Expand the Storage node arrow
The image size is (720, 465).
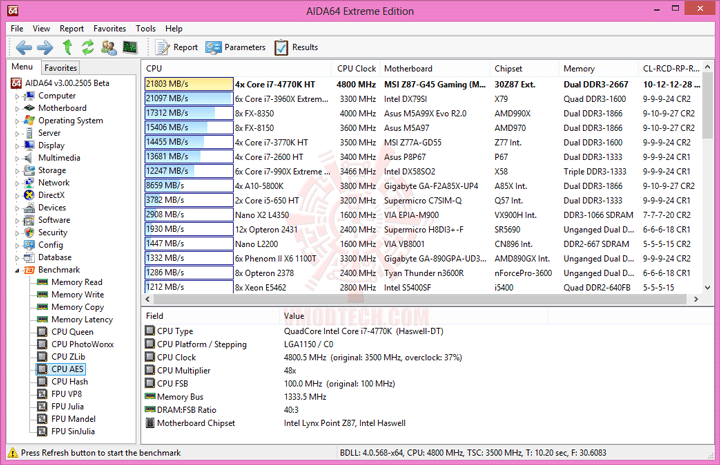[x=17, y=171]
